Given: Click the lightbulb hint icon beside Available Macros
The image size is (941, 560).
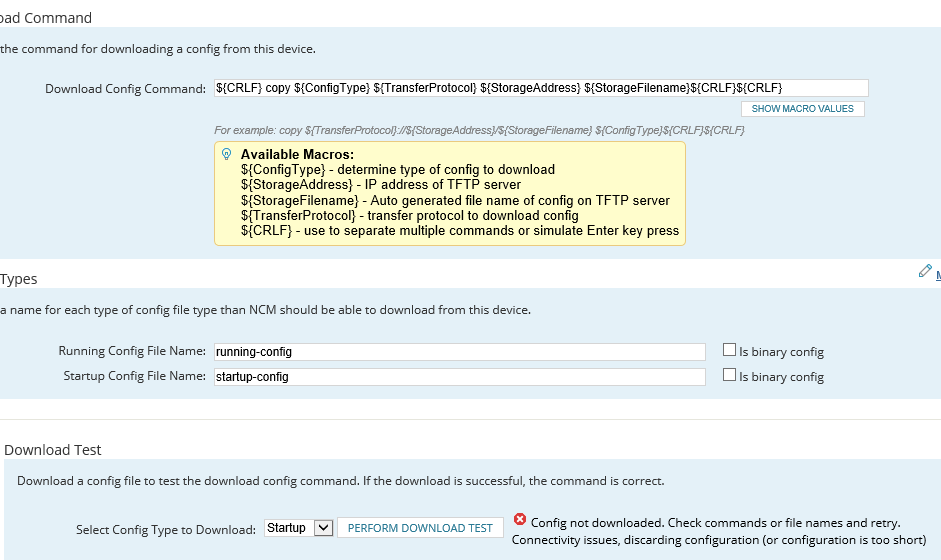Looking at the screenshot, I should tap(226, 154).
